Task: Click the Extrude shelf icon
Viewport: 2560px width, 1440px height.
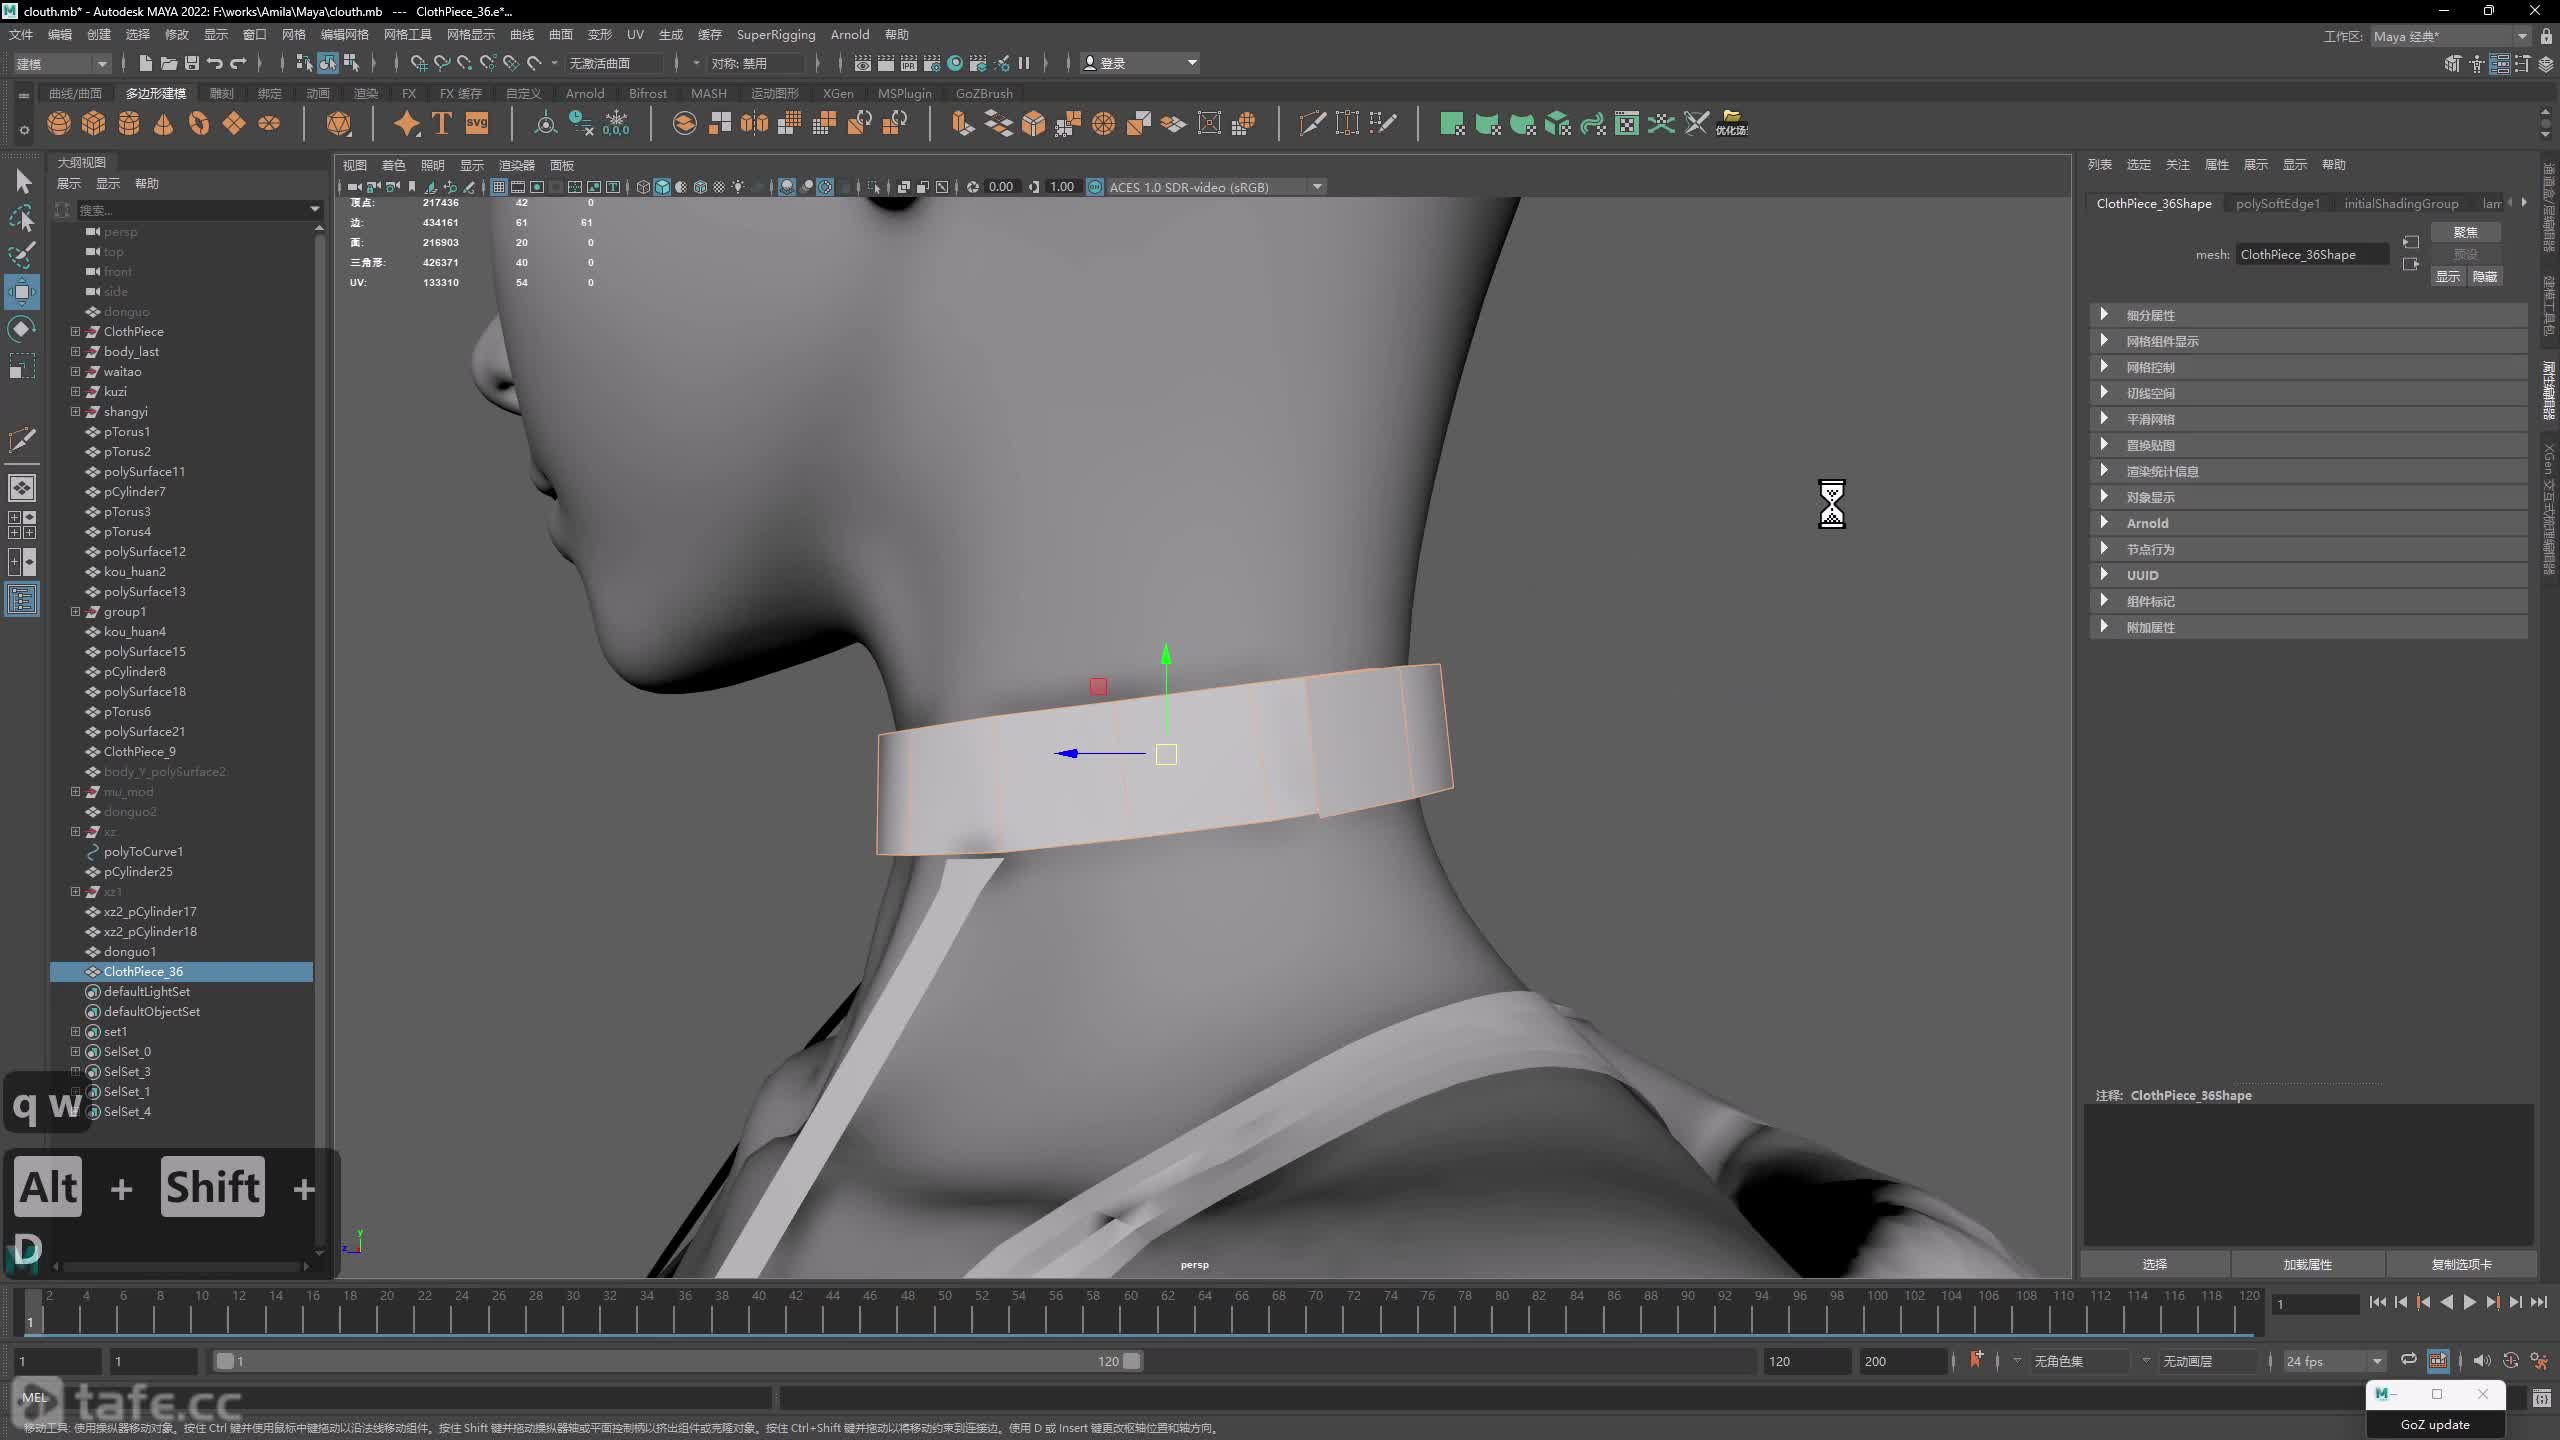Action: [x=962, y=123]
